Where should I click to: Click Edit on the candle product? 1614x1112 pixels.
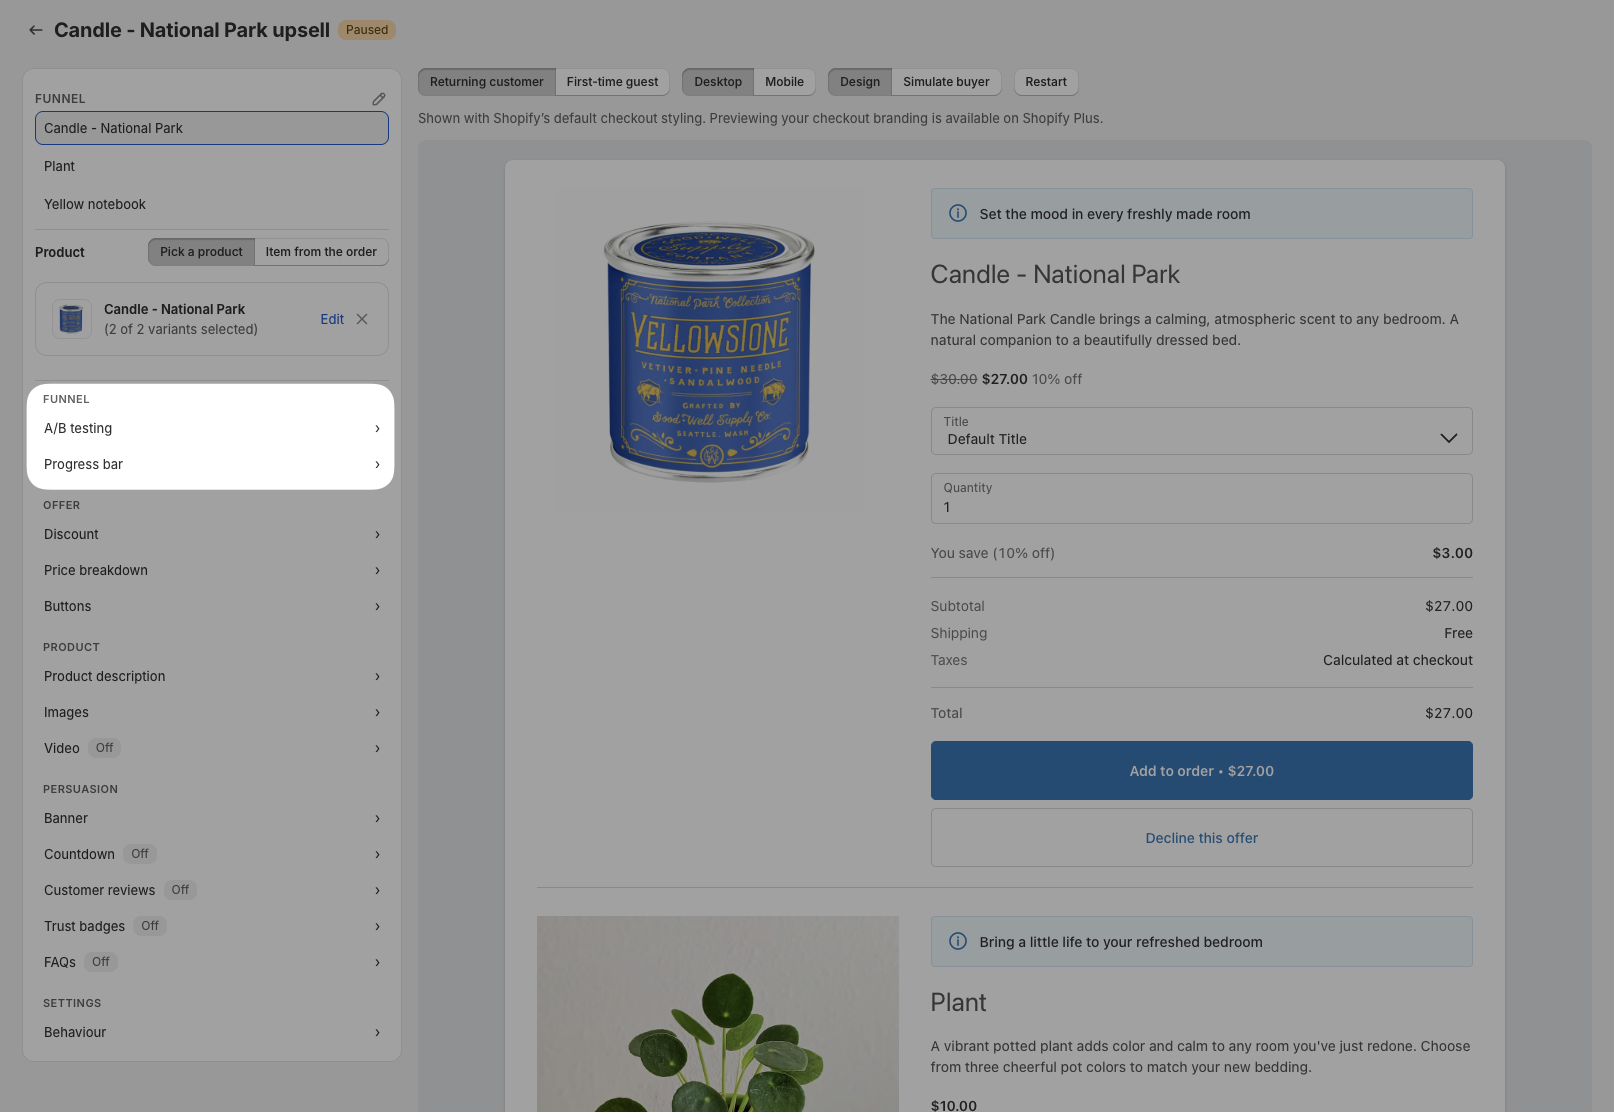[x=332, y=319]
